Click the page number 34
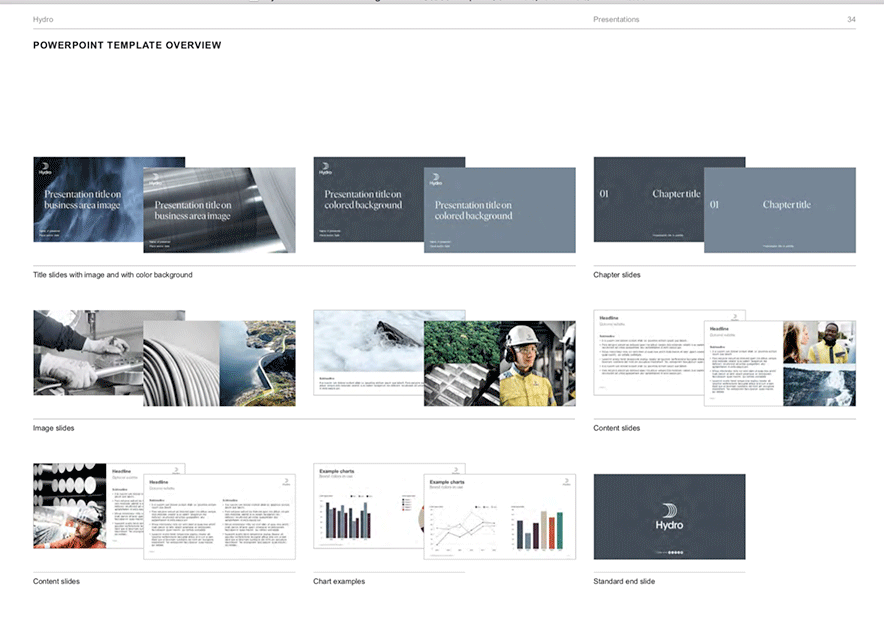 tap(851, 19)
